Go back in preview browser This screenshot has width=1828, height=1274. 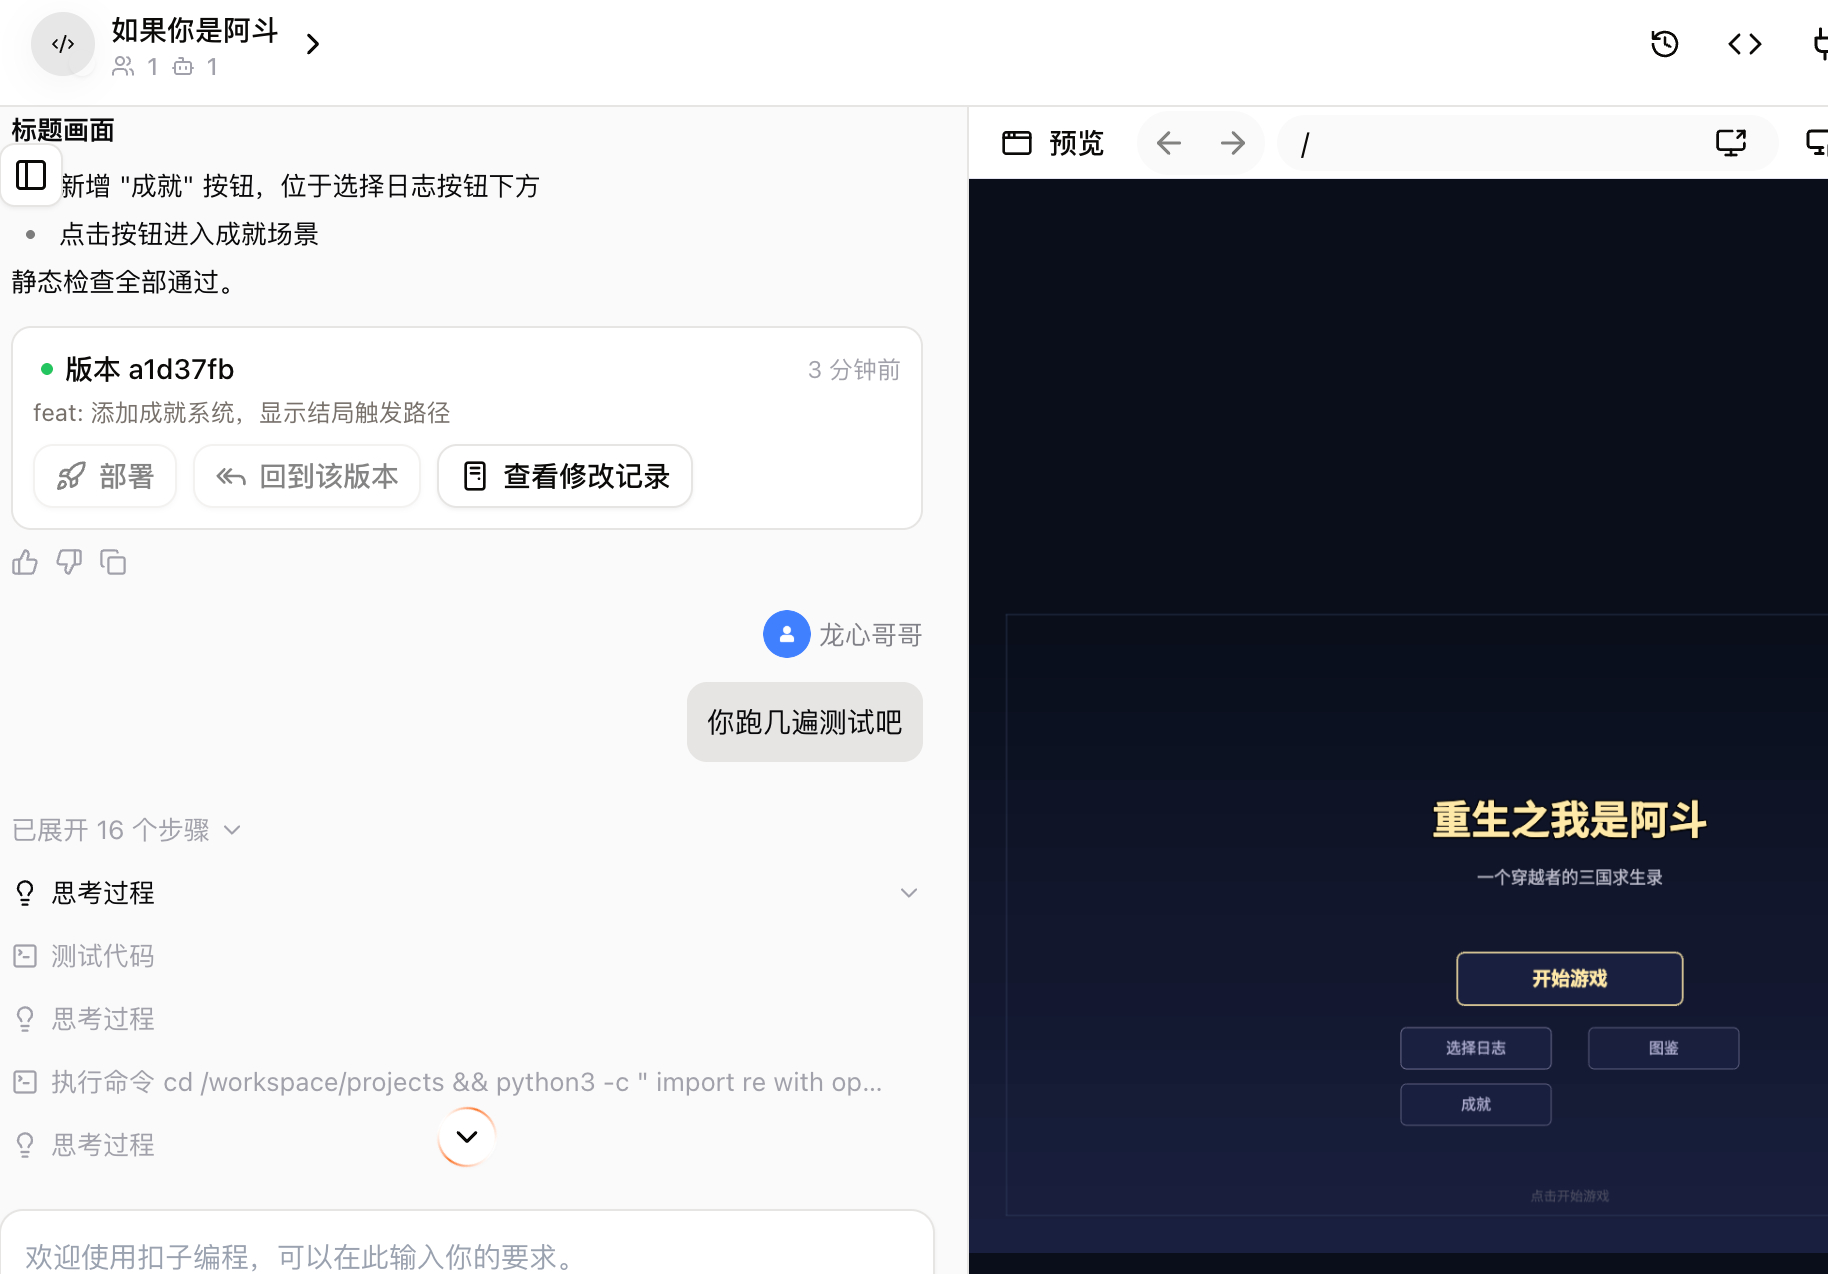tap(1169, 144)
